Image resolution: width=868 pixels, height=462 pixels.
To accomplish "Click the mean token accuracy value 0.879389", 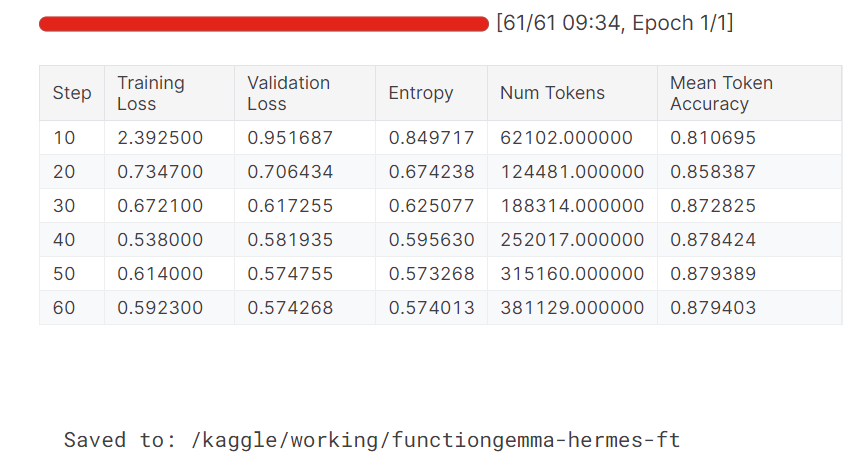I will click(713, 274).
